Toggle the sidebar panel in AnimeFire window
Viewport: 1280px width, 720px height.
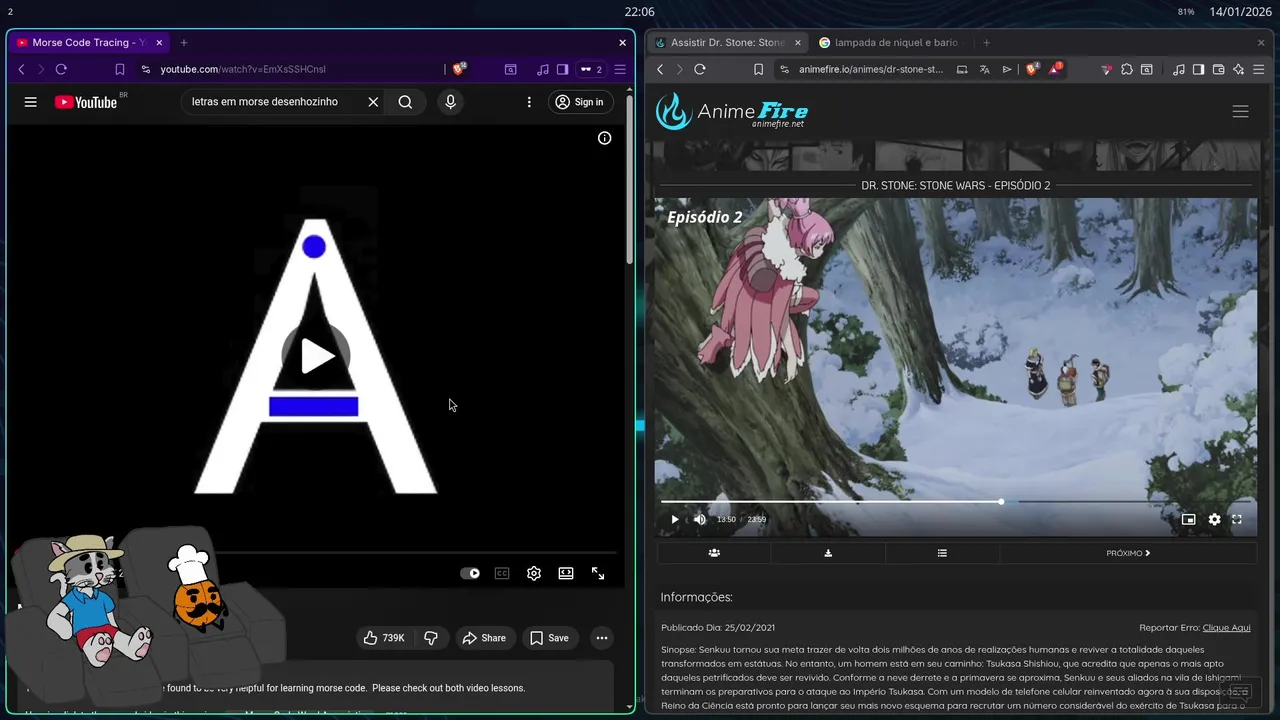coord(1198,69)
